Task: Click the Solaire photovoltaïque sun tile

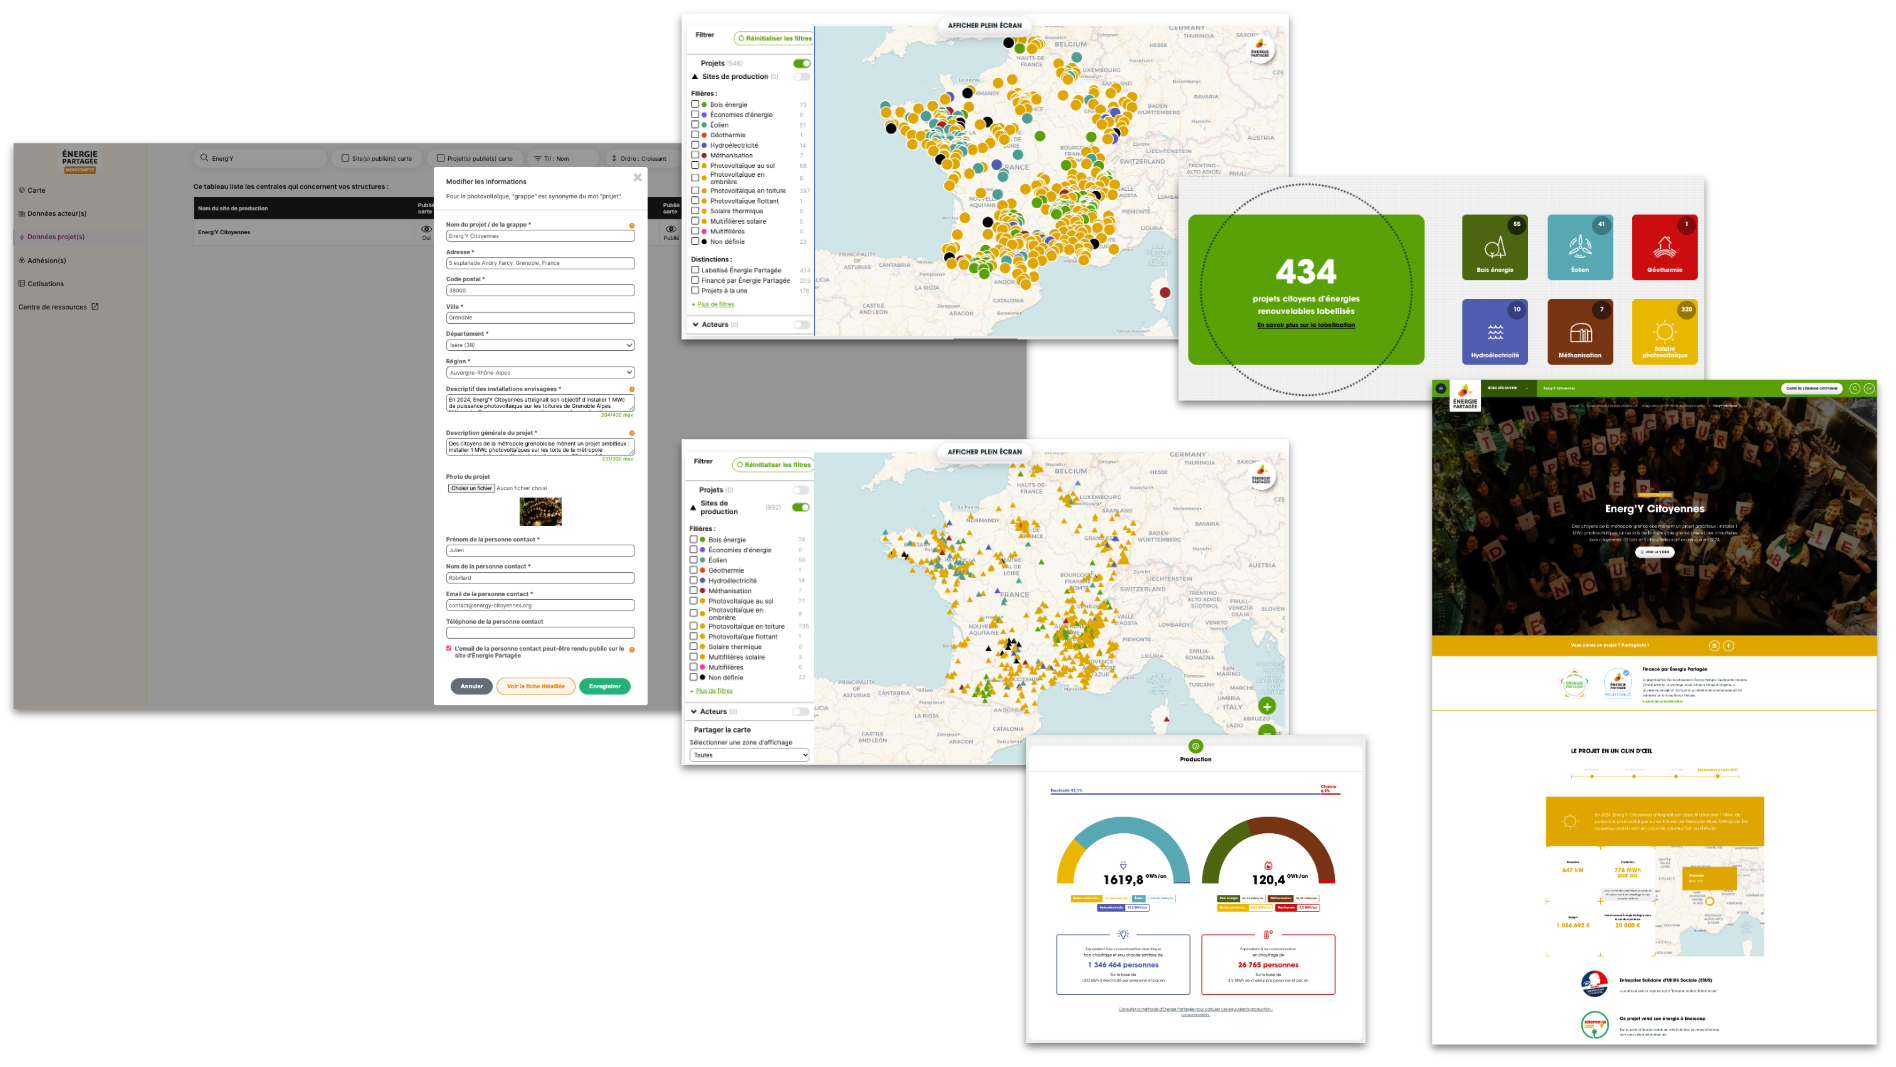Action: click(1664, 331)
